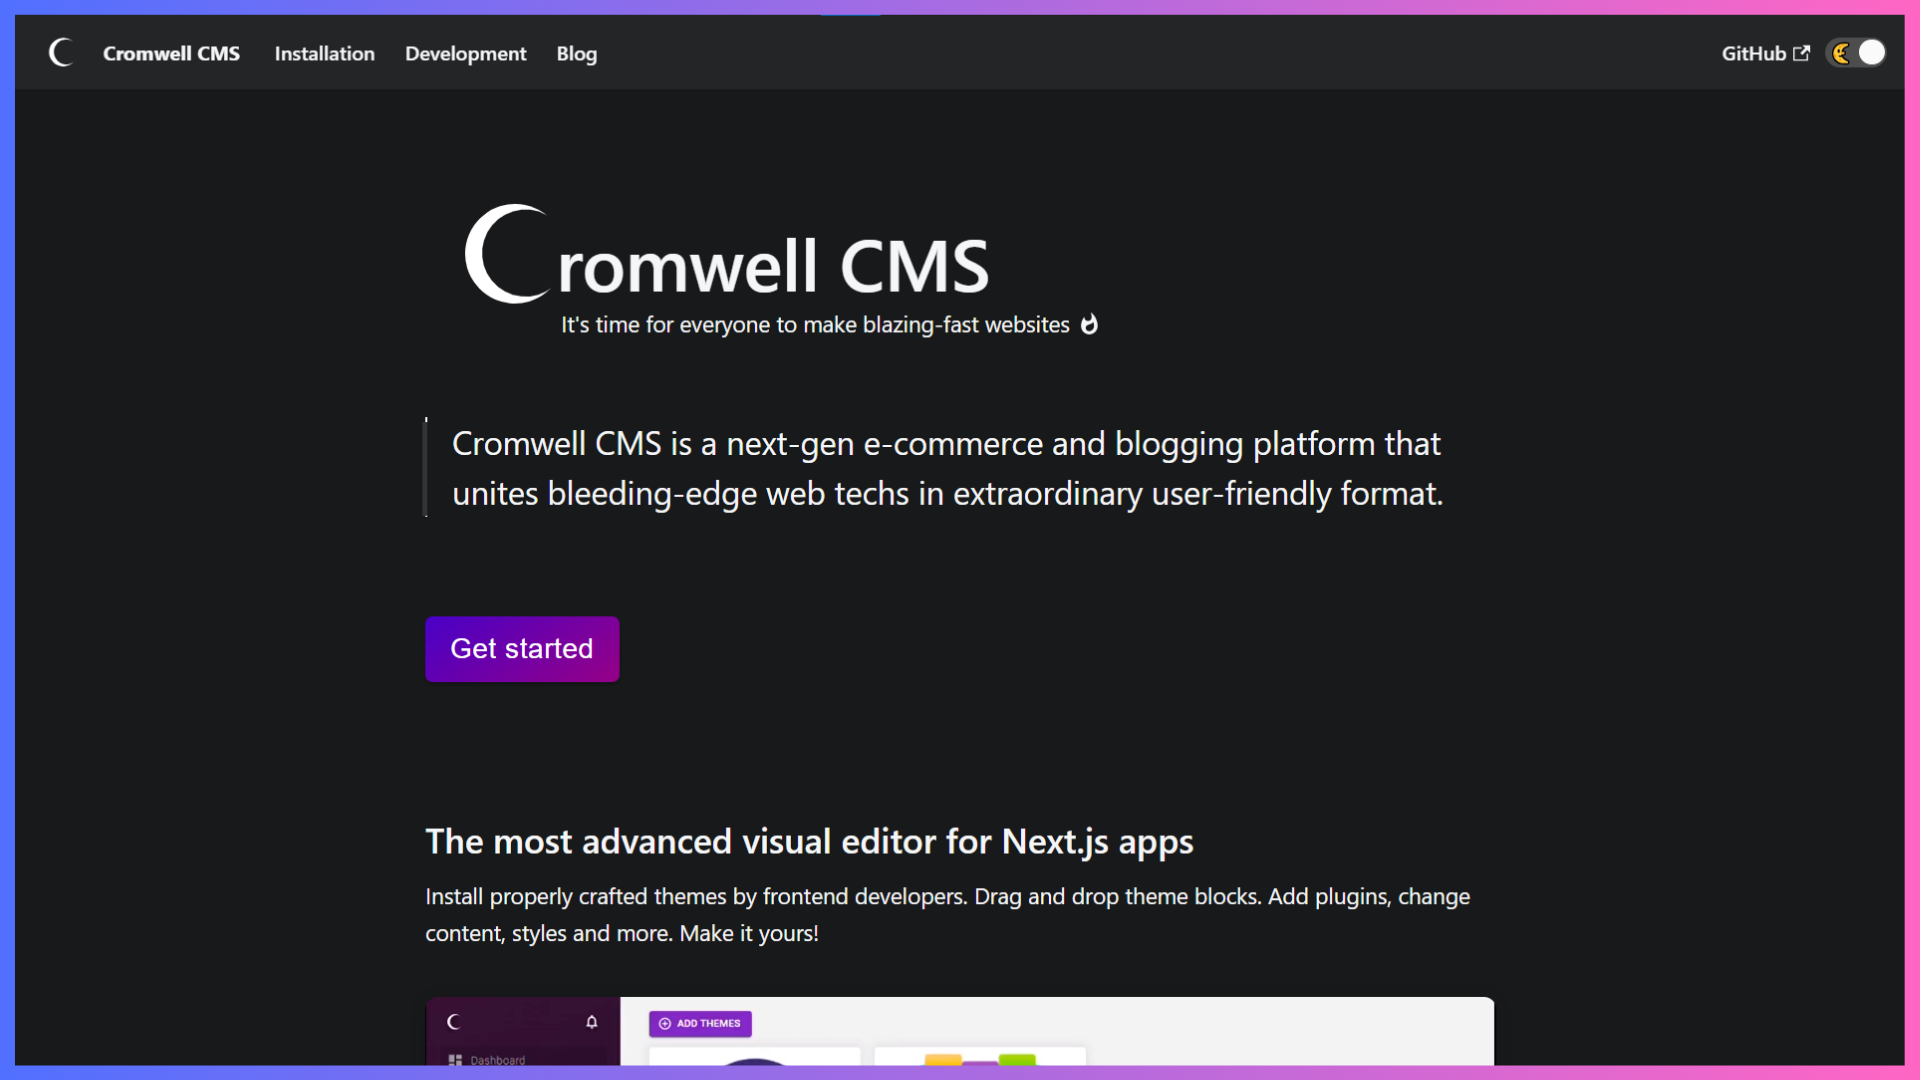Go to the Blog section
Screen dimensions: 1920x1080
click(576, 54)
